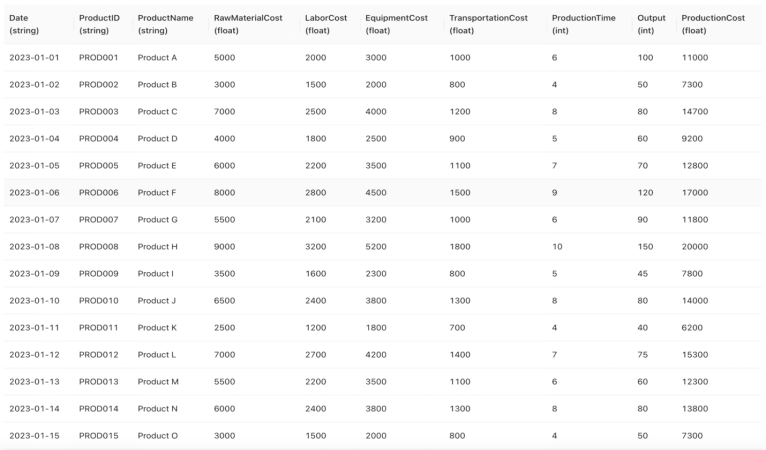The image size is (766, 450).
Task: Click the ProductionTime column header
Action: pos(584,24)
